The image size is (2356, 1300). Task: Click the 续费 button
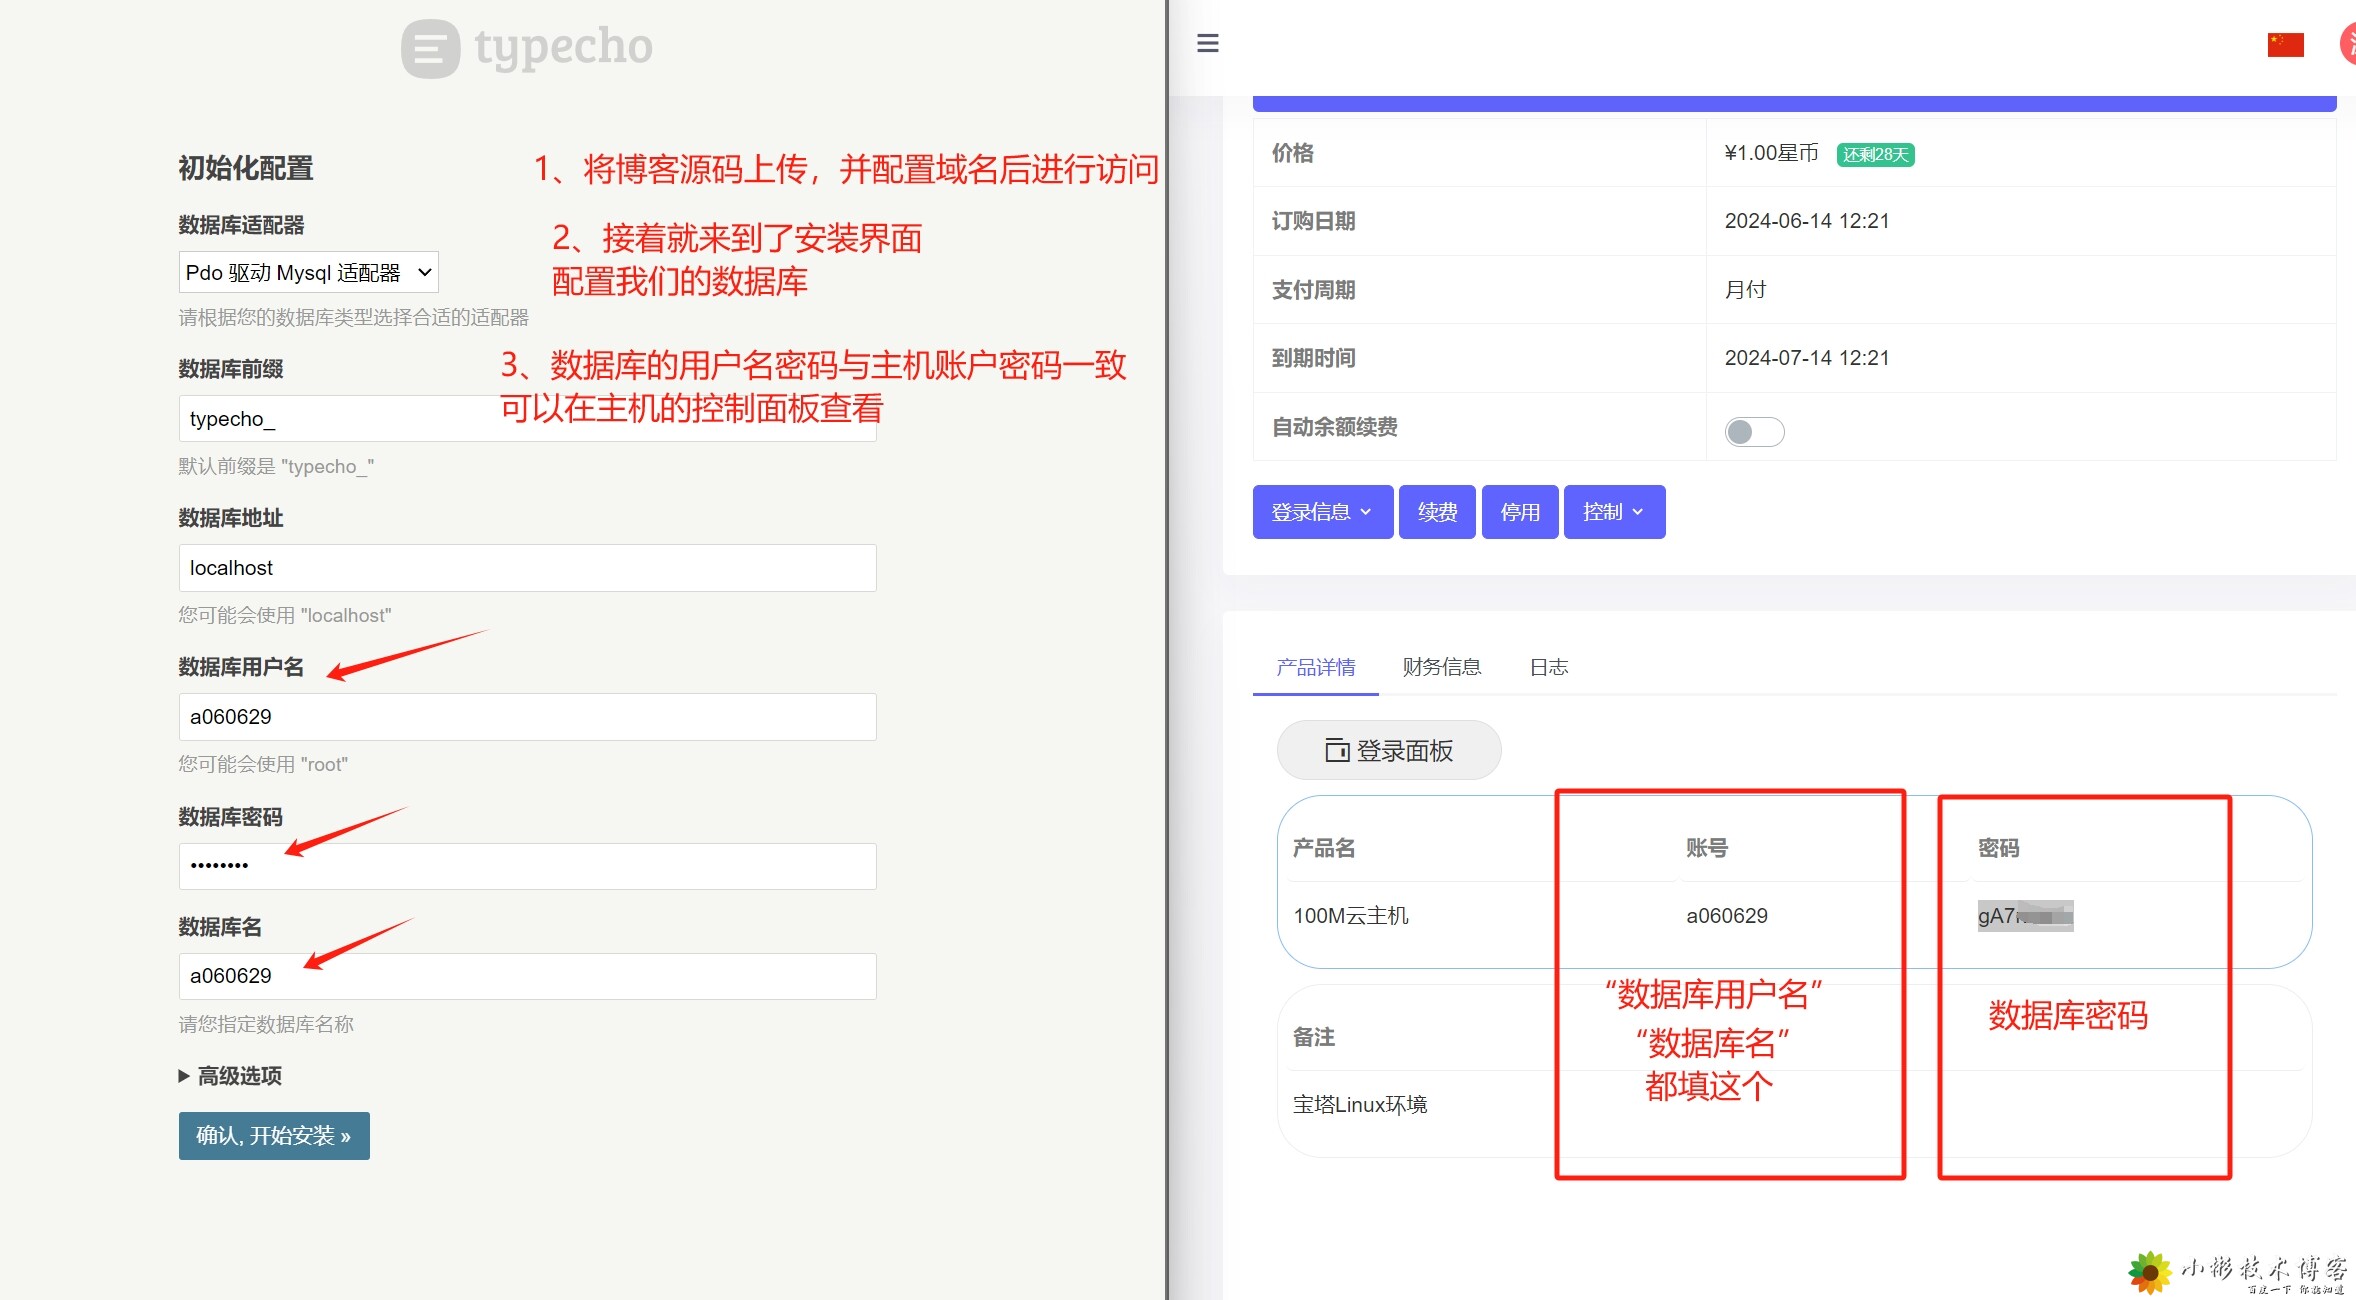click(x=1437, y=512)
